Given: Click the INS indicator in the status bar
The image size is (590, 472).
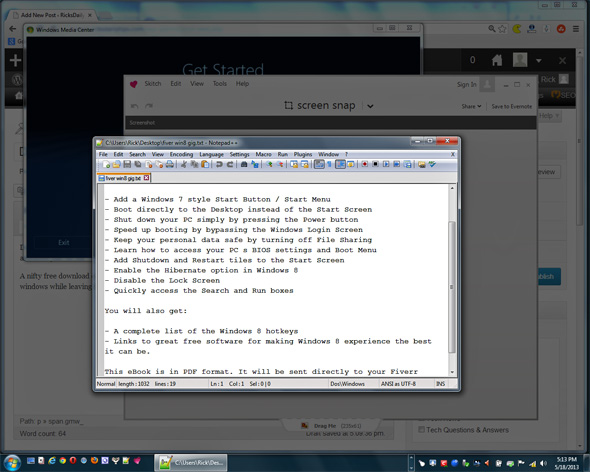Looking at the screenshot, I should [440, 384].
